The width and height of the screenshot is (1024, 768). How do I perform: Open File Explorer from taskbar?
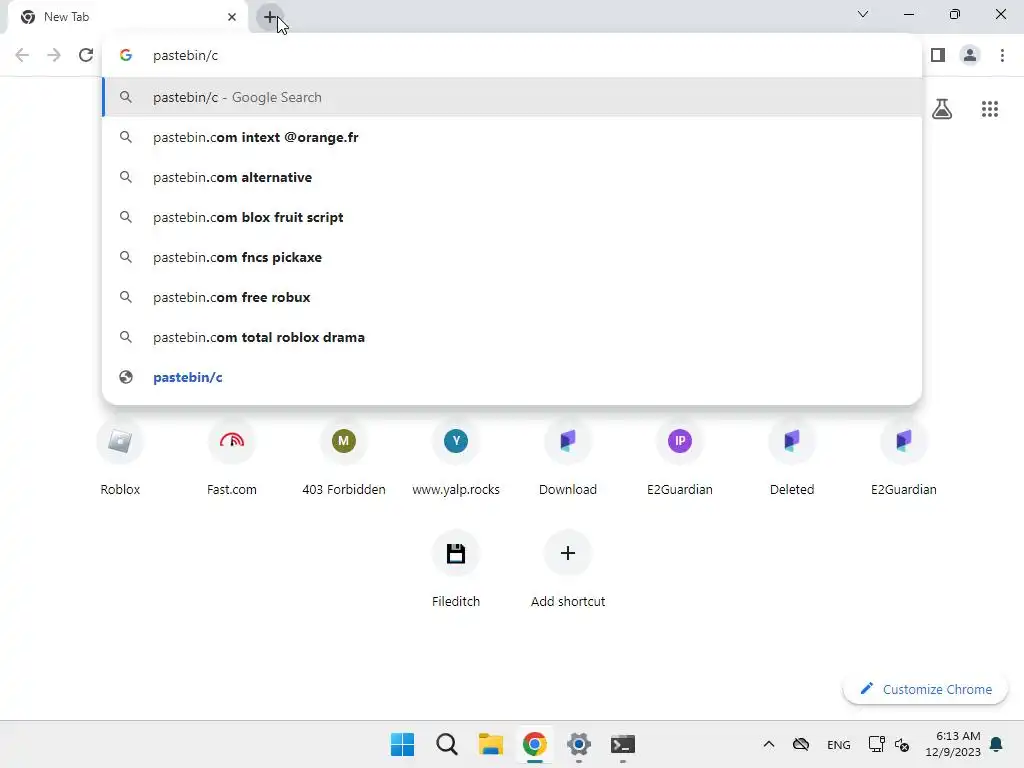tap(490, 744)
